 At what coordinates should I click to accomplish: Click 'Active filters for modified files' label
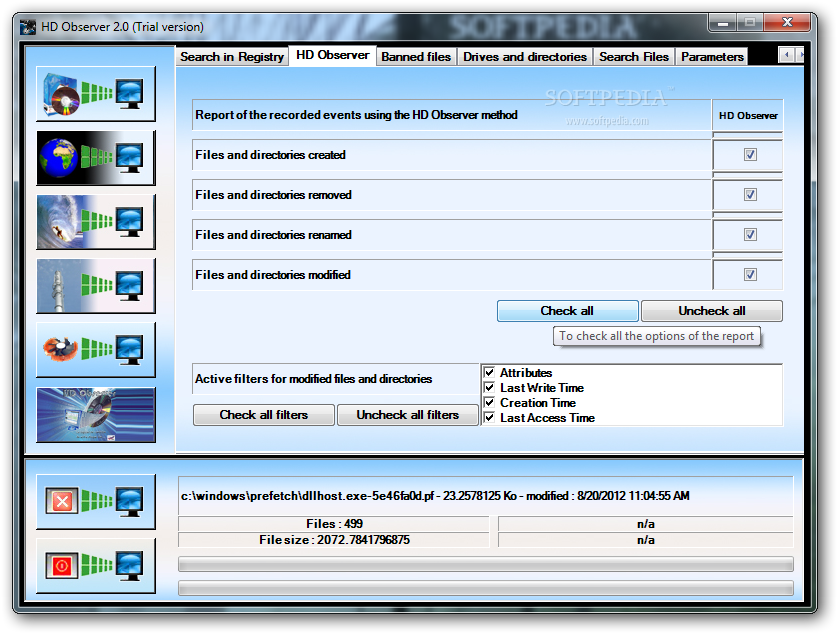[x=313, y=379]
